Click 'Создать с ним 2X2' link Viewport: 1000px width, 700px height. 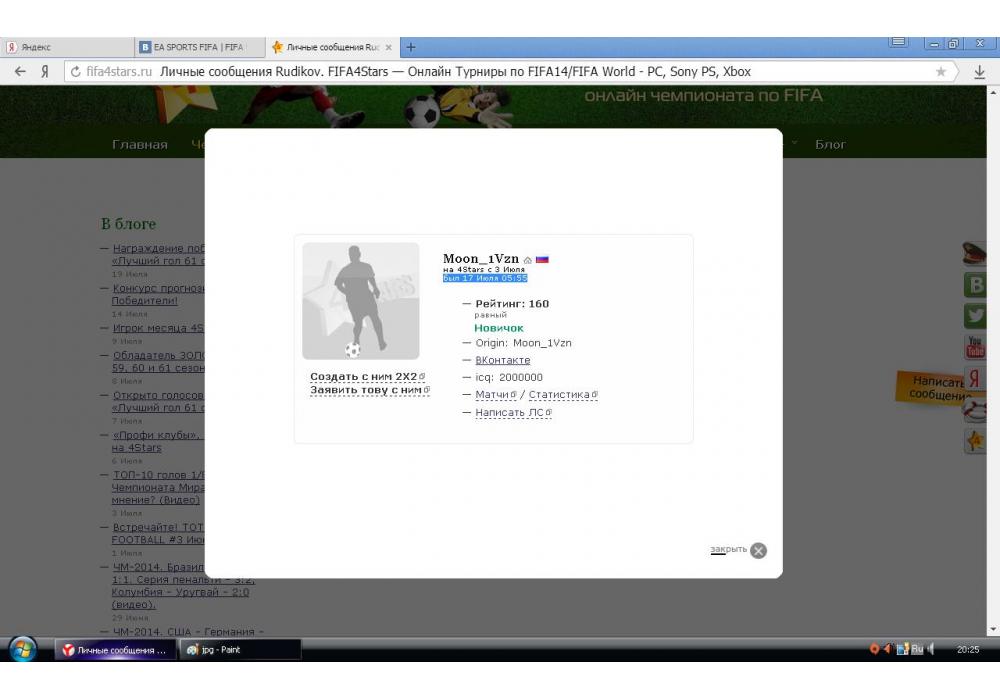[x=364, y=377]
